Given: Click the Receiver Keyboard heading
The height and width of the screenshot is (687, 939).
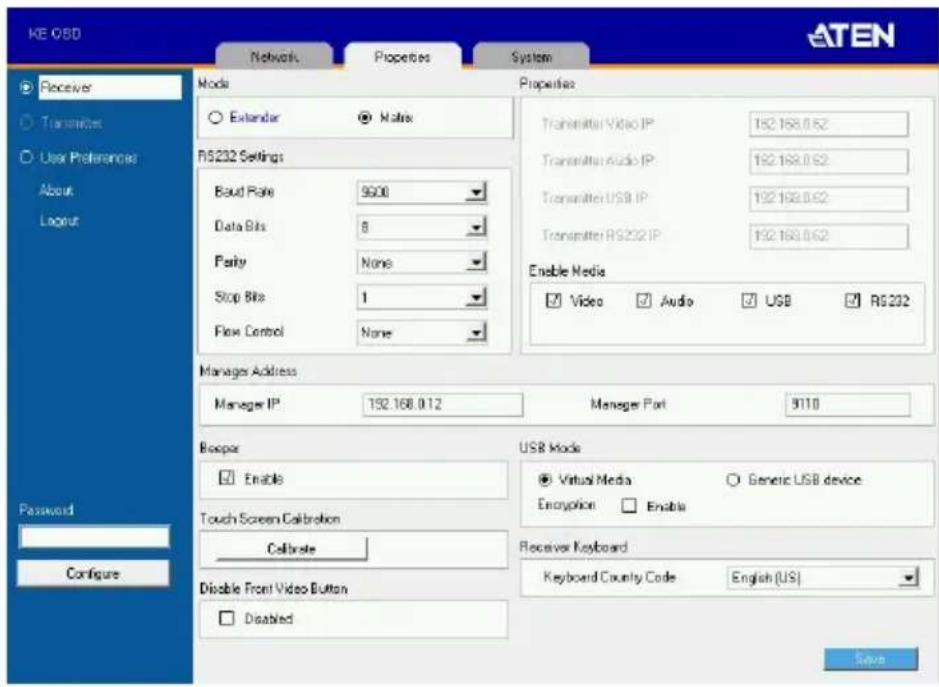Looking at the screenshot, I should 573,547.
